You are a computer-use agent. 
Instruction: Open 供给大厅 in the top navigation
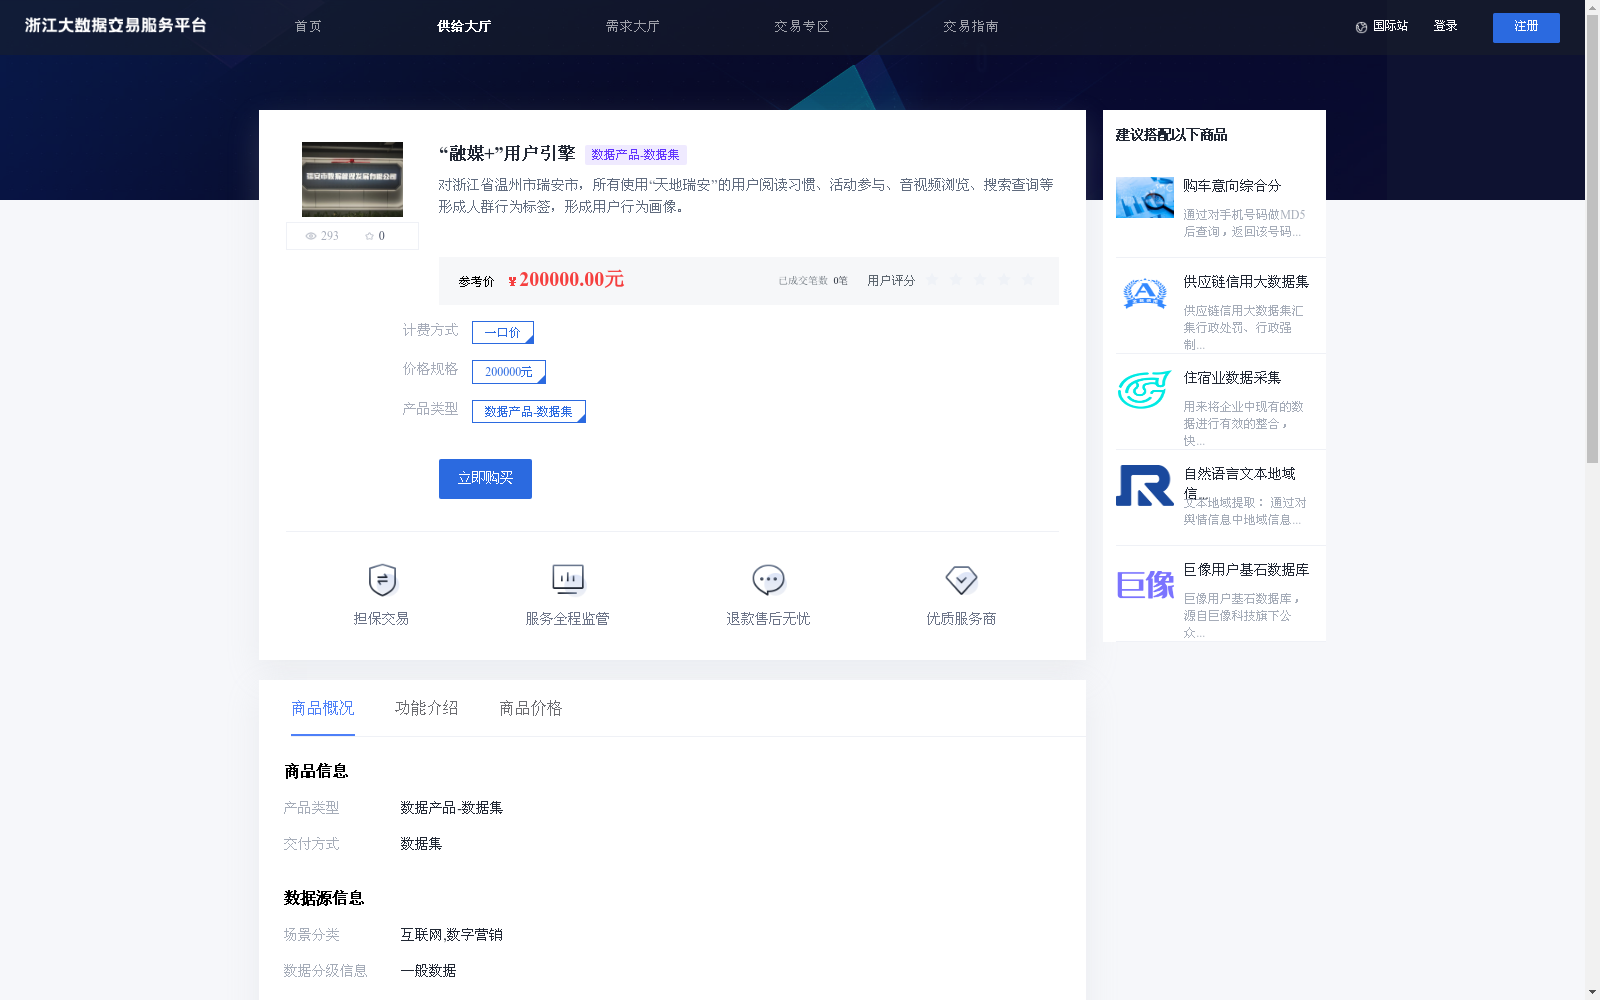[464, 27]
